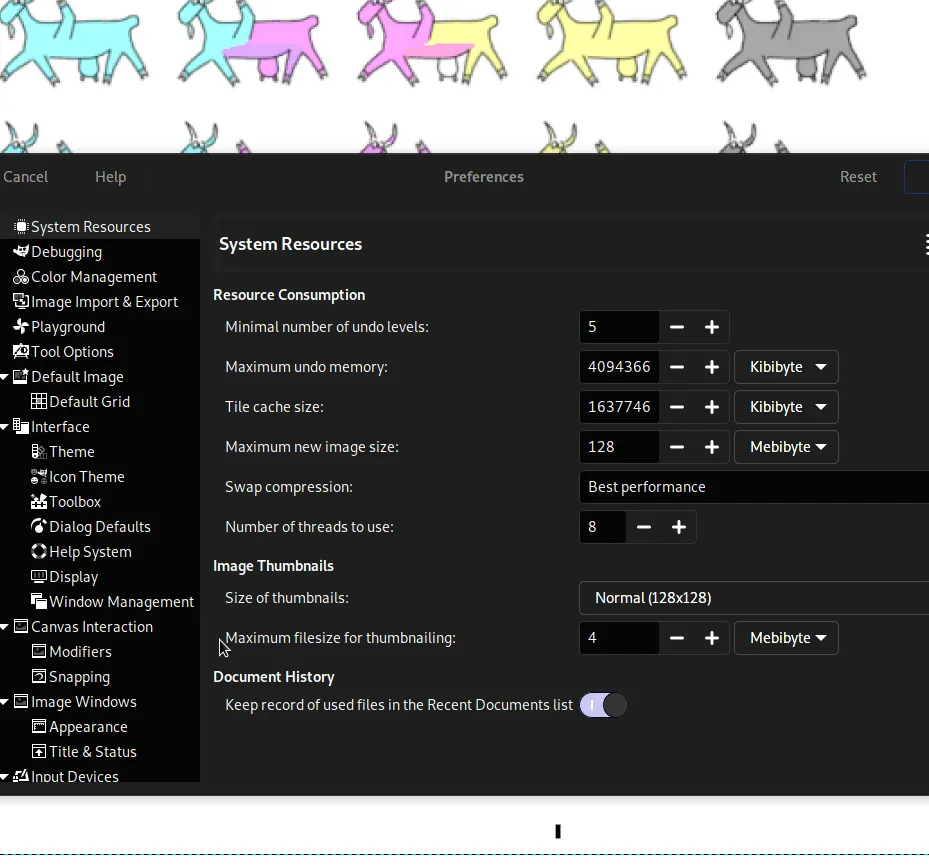Click the Default Grid icon
Image resolution: width=929 pixels, height=866 pixels.
point(36,402)
